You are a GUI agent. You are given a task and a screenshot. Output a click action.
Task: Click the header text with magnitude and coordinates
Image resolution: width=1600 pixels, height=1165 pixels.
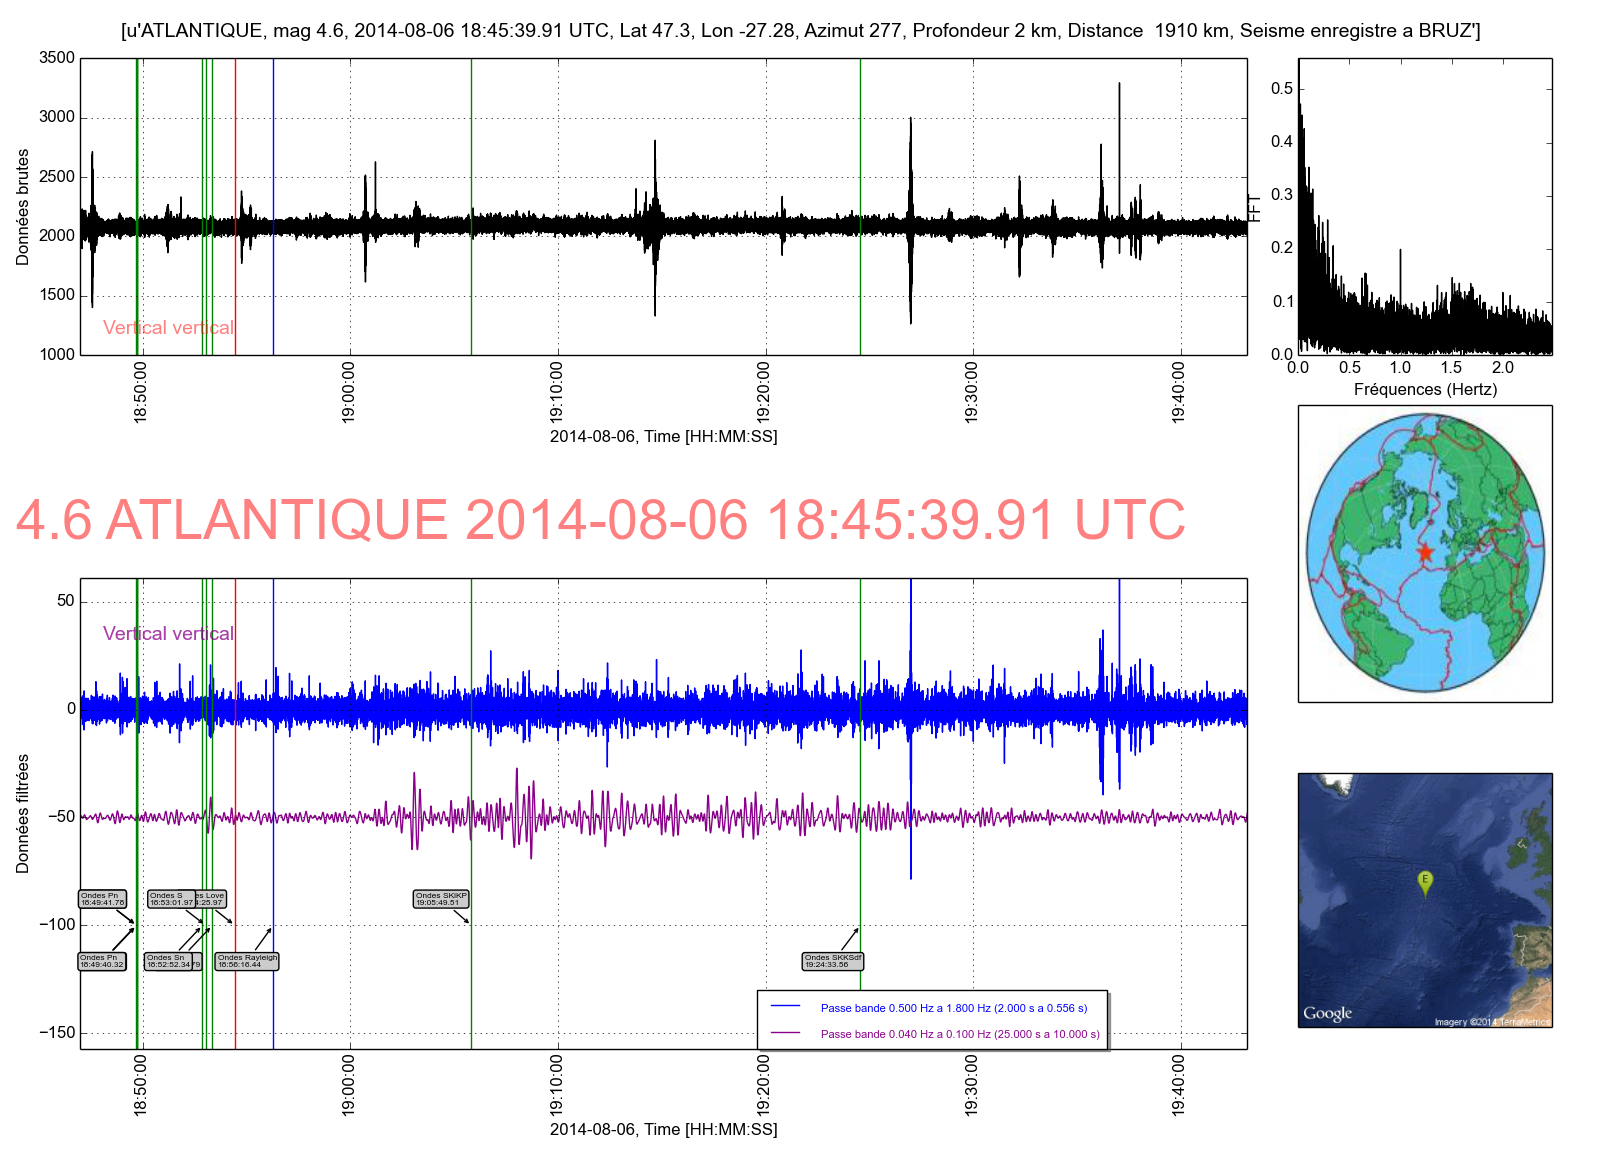[800, 31]
